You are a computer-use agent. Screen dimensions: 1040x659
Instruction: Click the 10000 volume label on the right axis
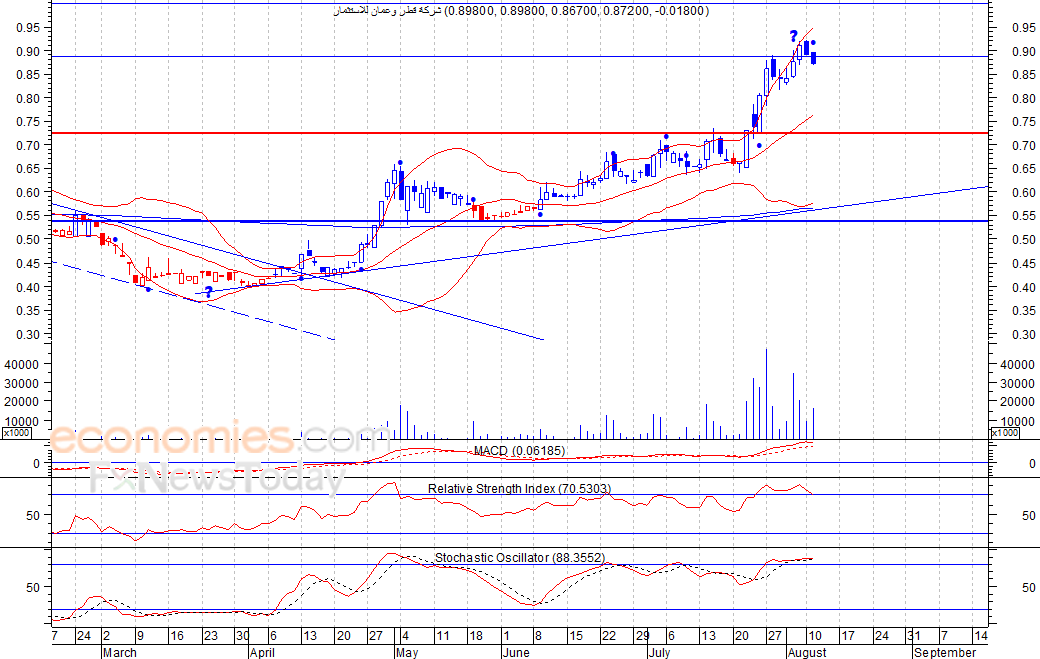point(1017,421)
